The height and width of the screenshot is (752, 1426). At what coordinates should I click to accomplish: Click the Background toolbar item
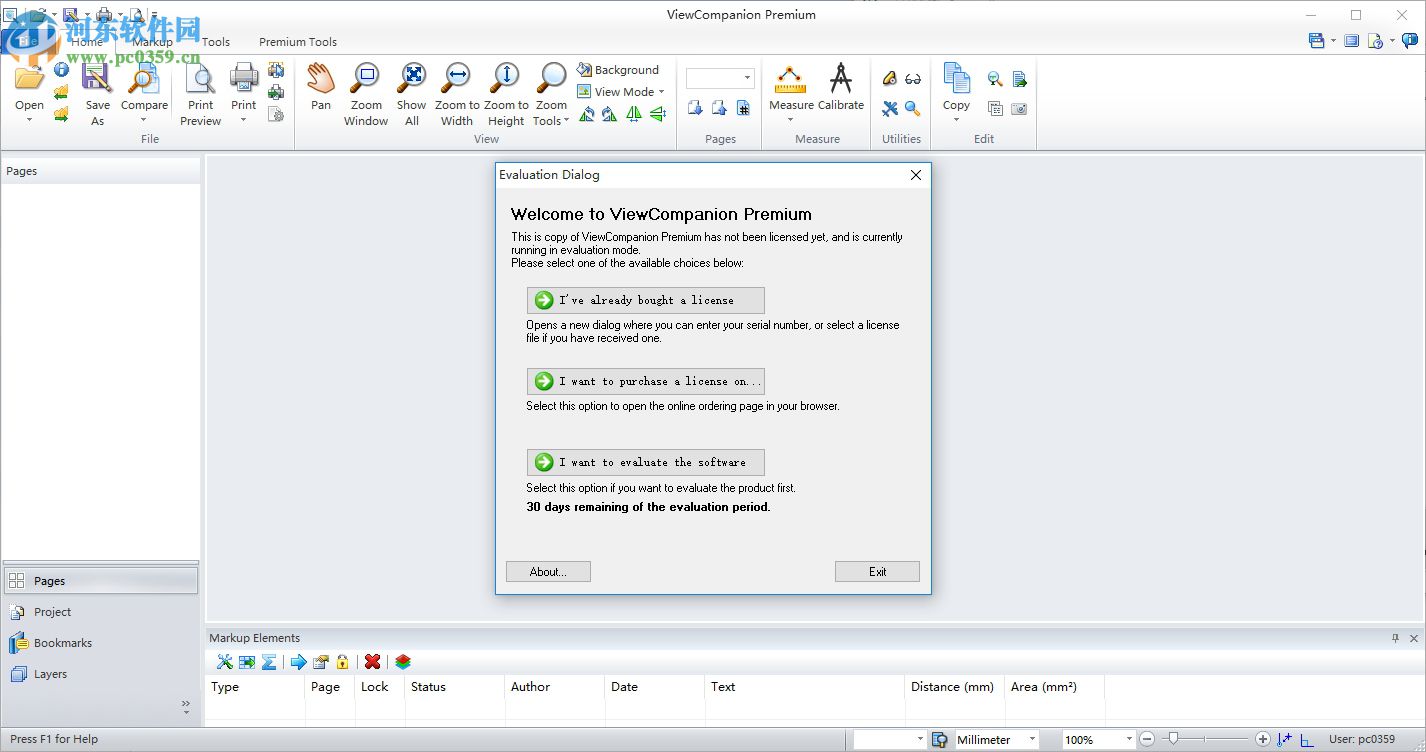[618, 70]
